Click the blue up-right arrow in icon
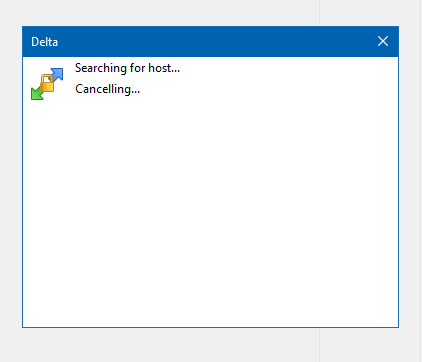 57,74
